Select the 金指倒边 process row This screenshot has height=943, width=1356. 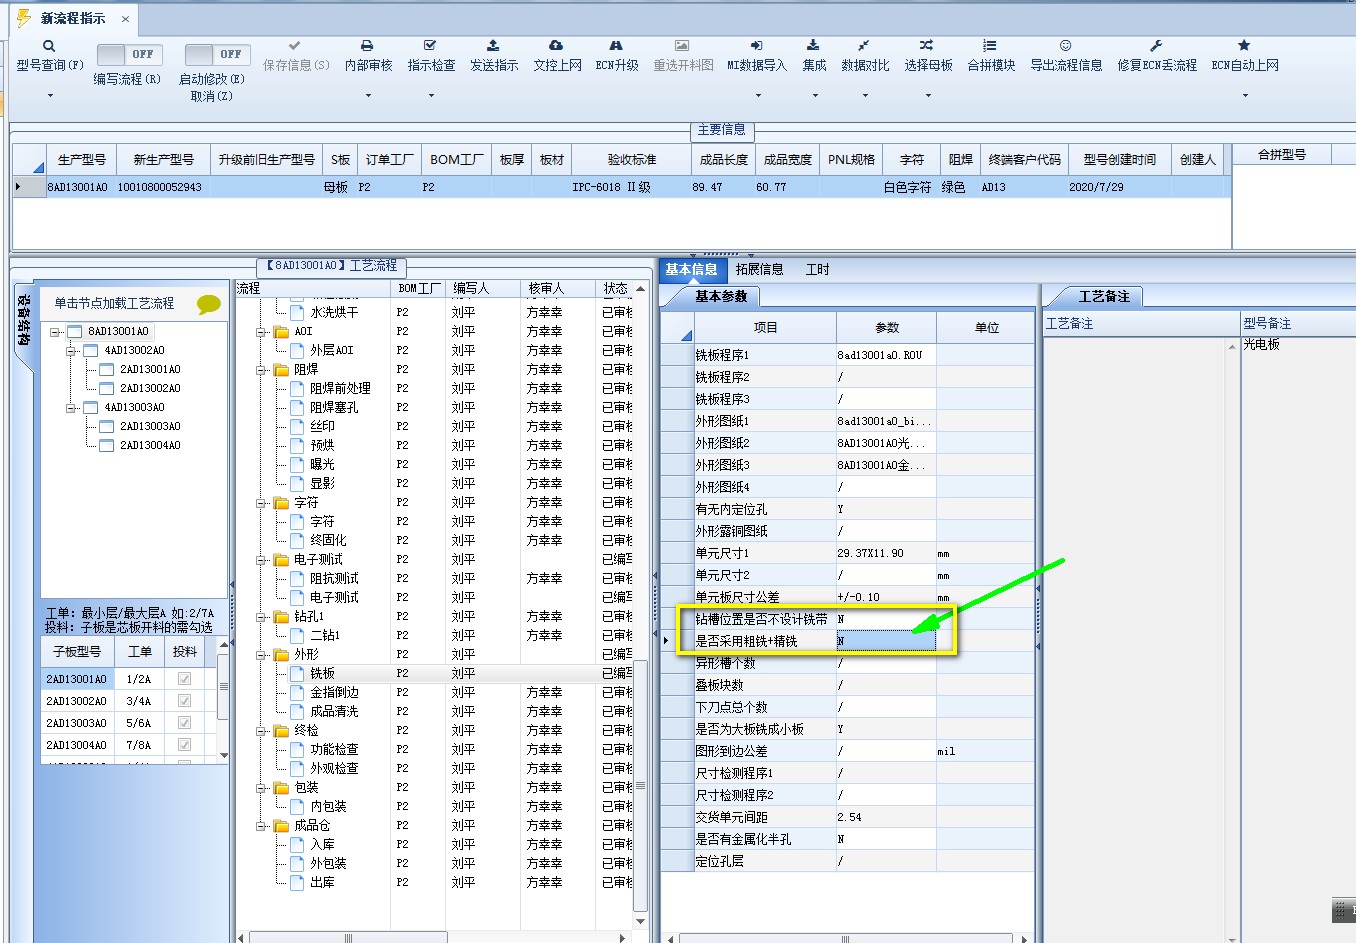click(334, 692)
